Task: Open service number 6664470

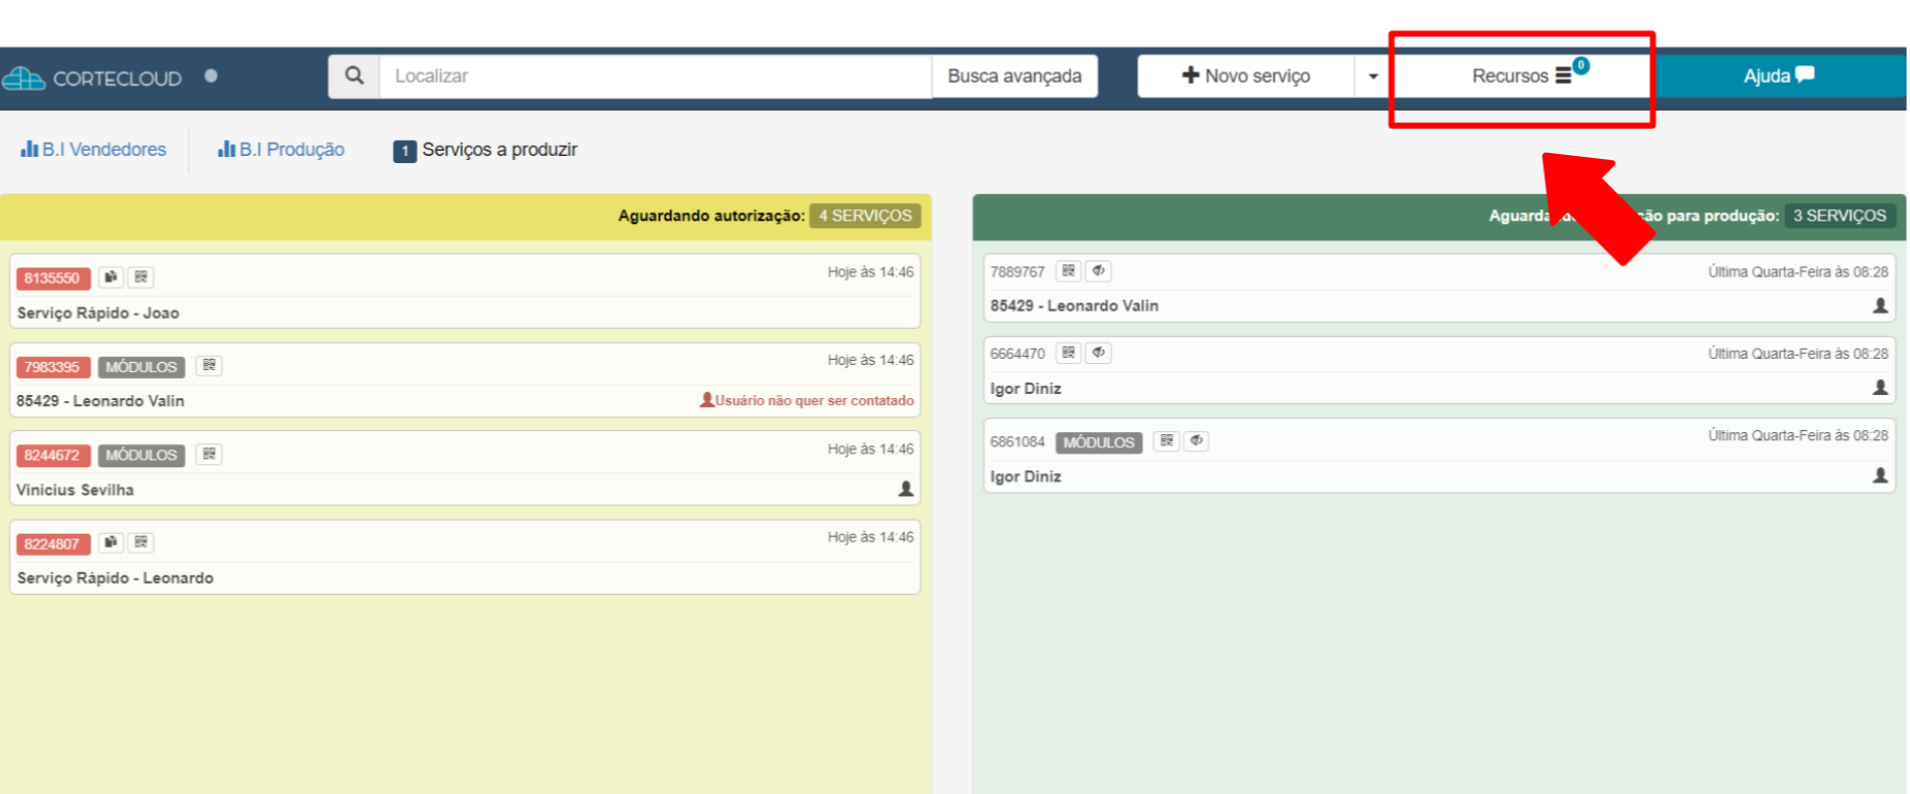Action: coord(1017,354)
